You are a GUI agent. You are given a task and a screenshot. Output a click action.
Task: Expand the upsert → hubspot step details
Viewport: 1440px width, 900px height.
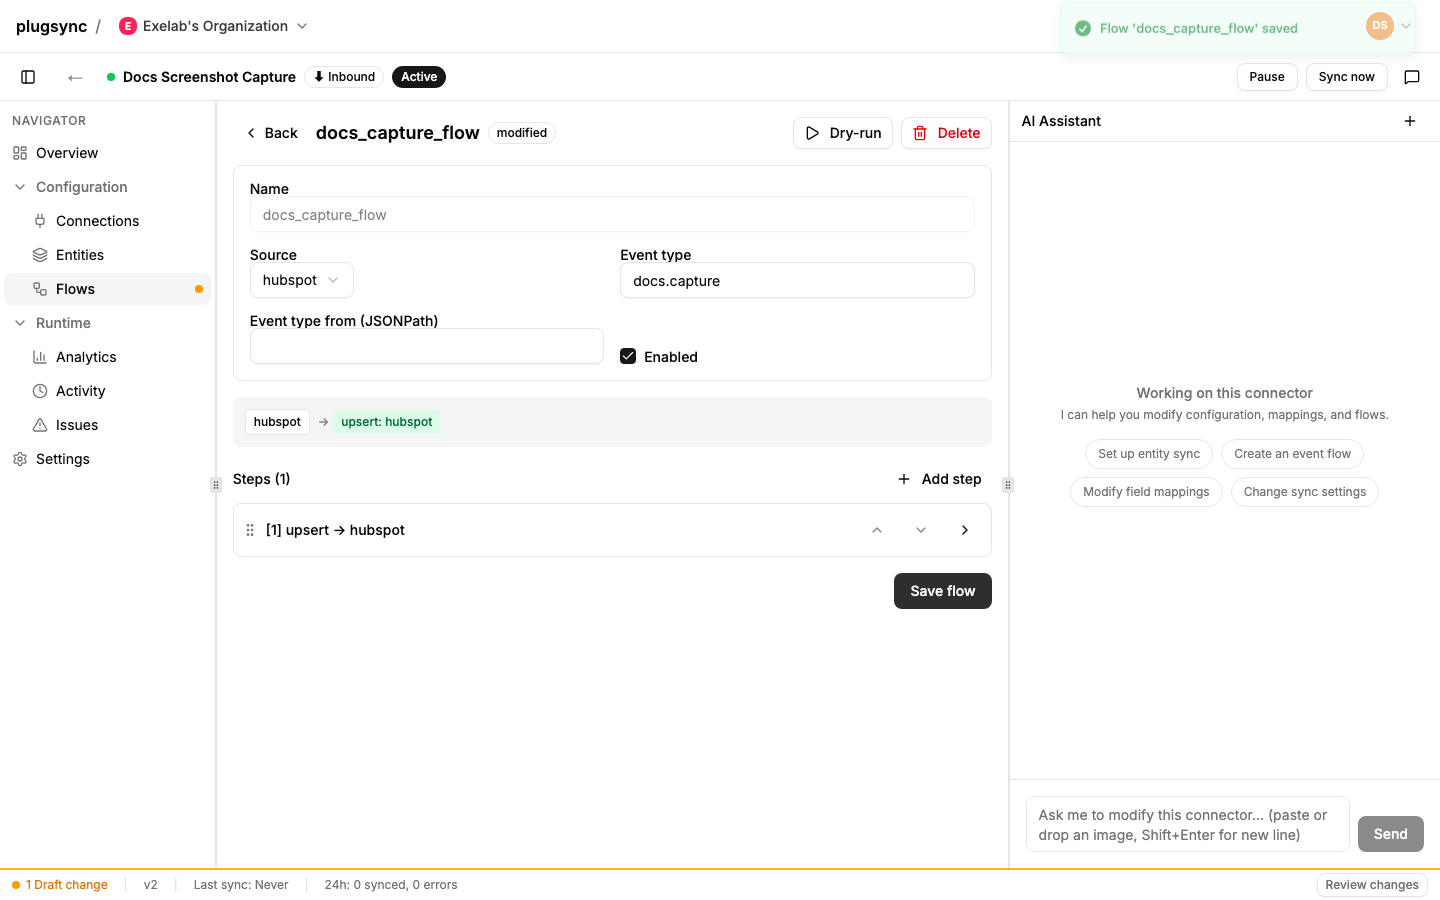(965, 530)
